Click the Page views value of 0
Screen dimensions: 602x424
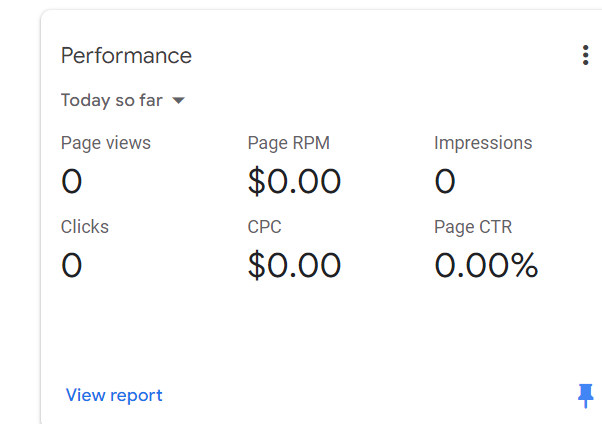pyautogui.click(x=71, y=181)
